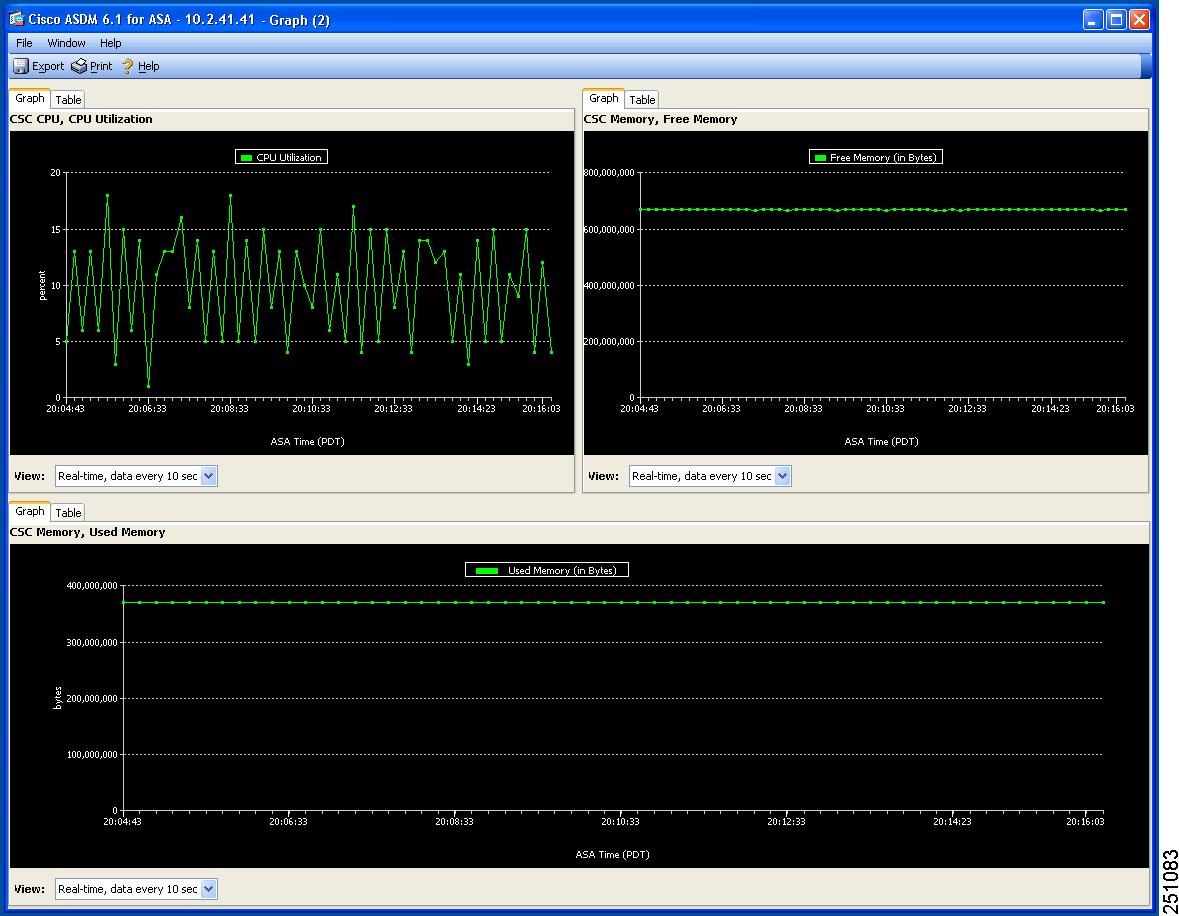Click Print label in toolbar

click(x=101, y=66)
